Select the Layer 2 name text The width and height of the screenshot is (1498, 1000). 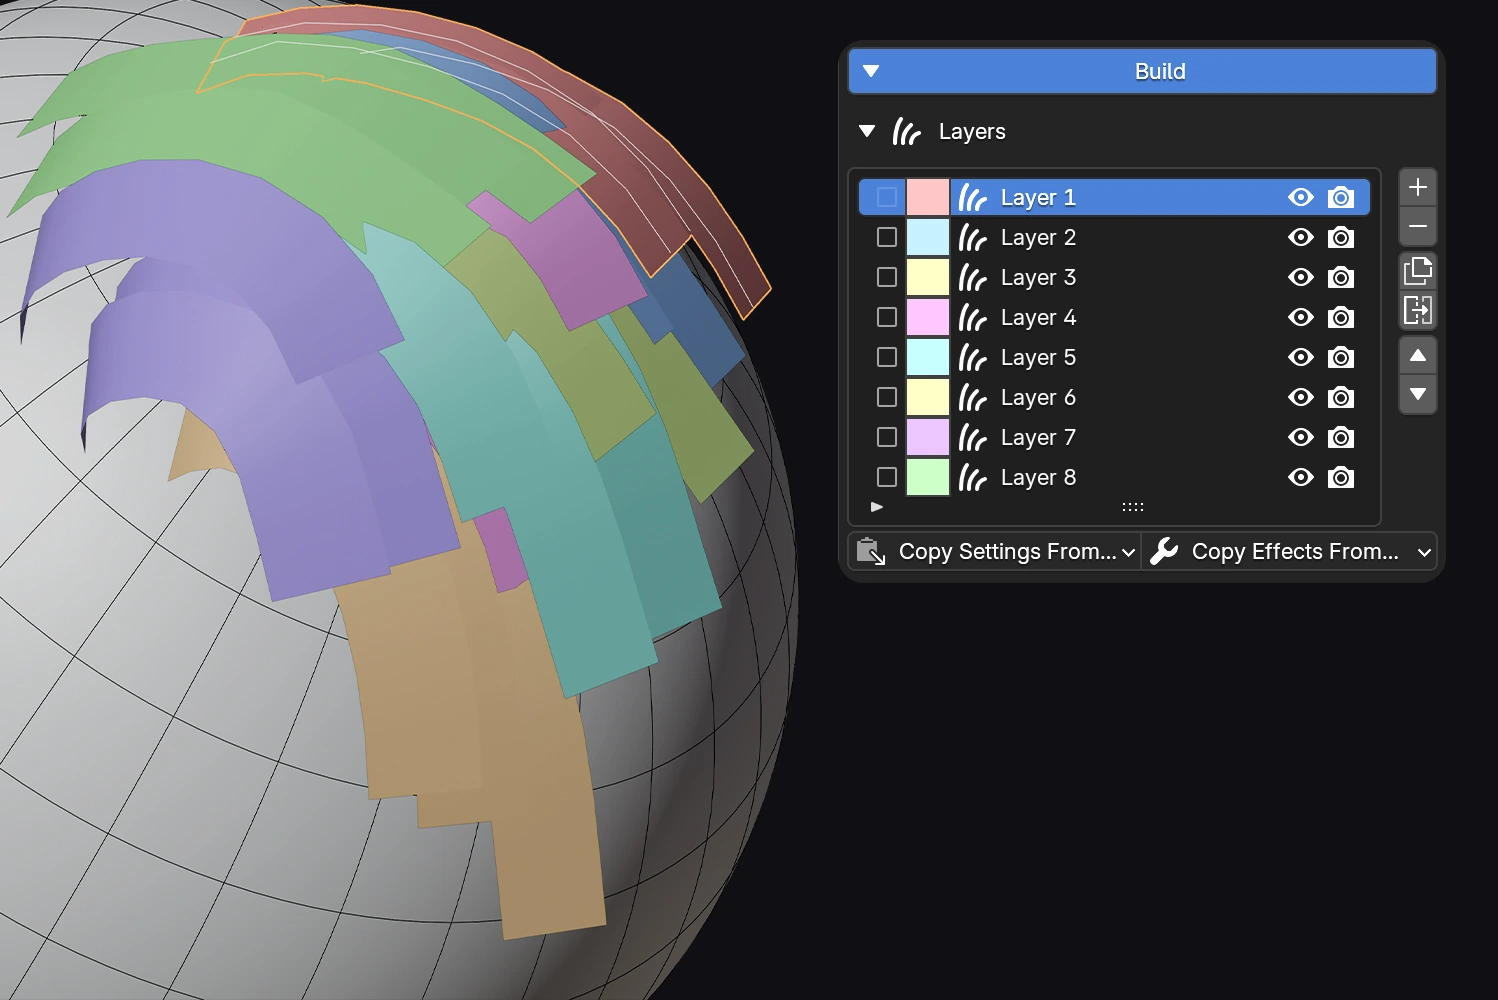coord(1038,238)
